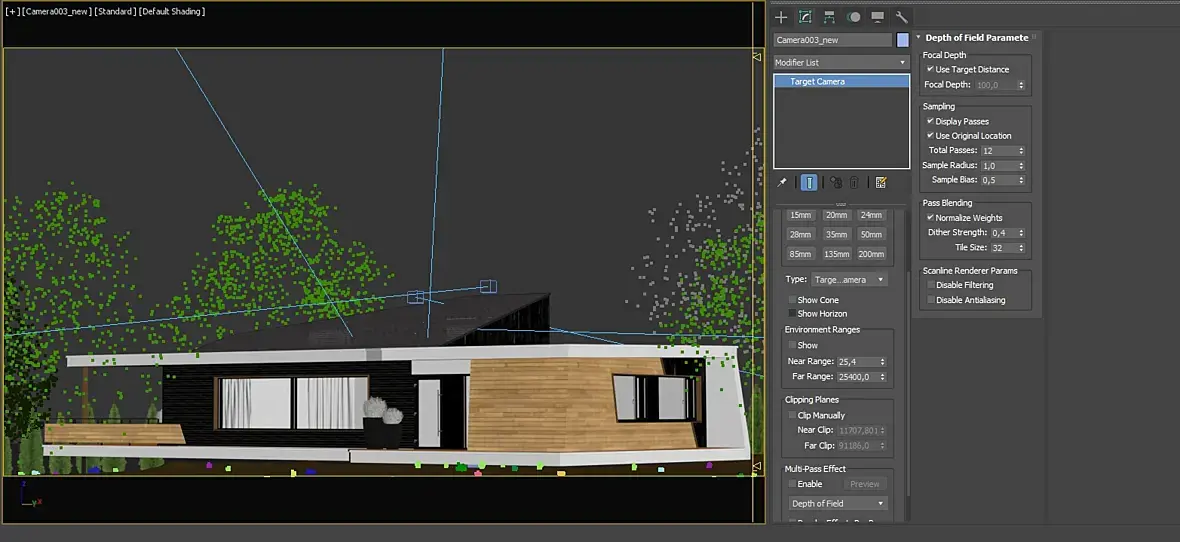Viewport: 1180px width, 542px height.
Task: Toggle Show end result icon
Action: (x=809, y=182)
